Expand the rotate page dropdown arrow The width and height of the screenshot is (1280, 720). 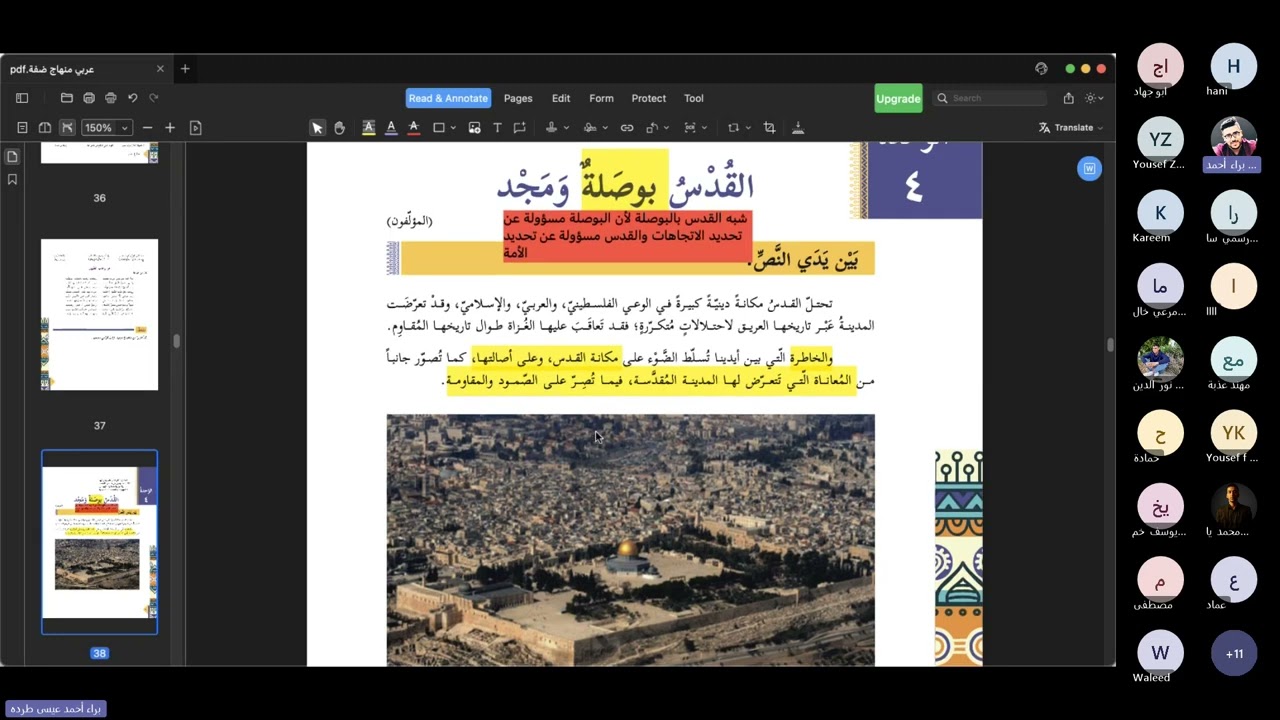tap(666, 128)
